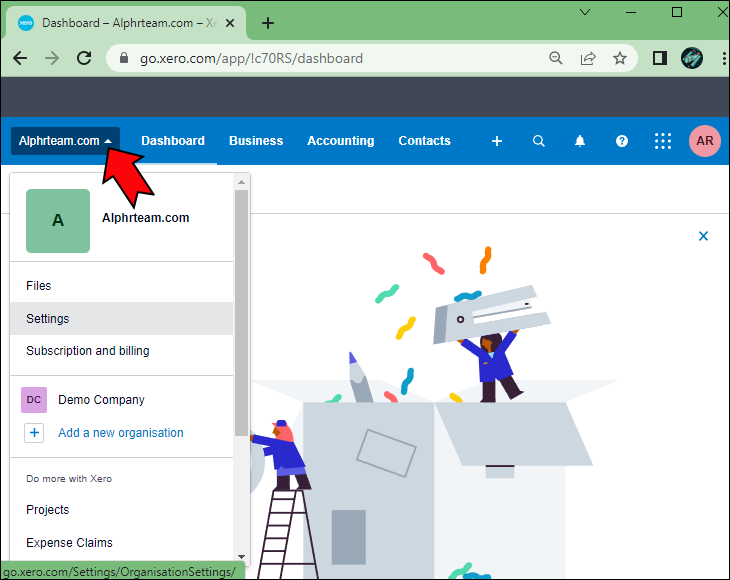Open the Accounting menu
Viewport: 730px width, 580px height.
coord(340,141)
